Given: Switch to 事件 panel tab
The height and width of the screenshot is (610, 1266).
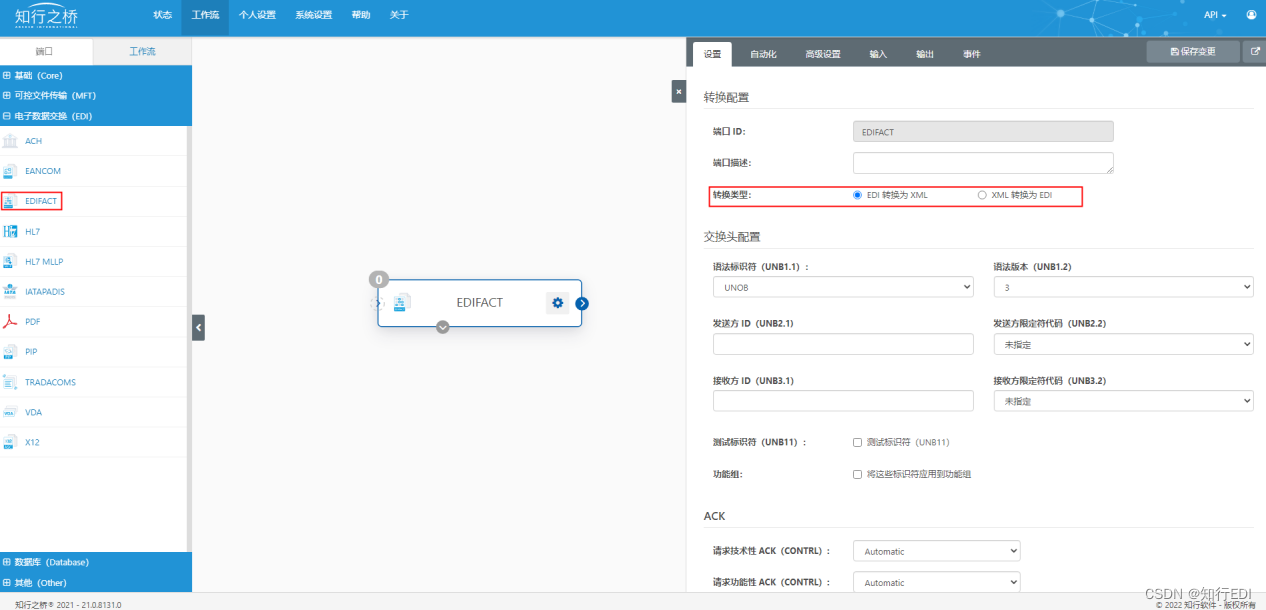Looking at the screenshot, I should [972, 54].
